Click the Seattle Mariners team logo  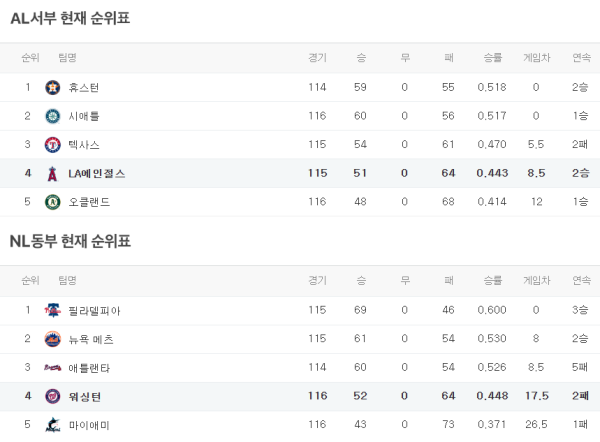point(52,116)
